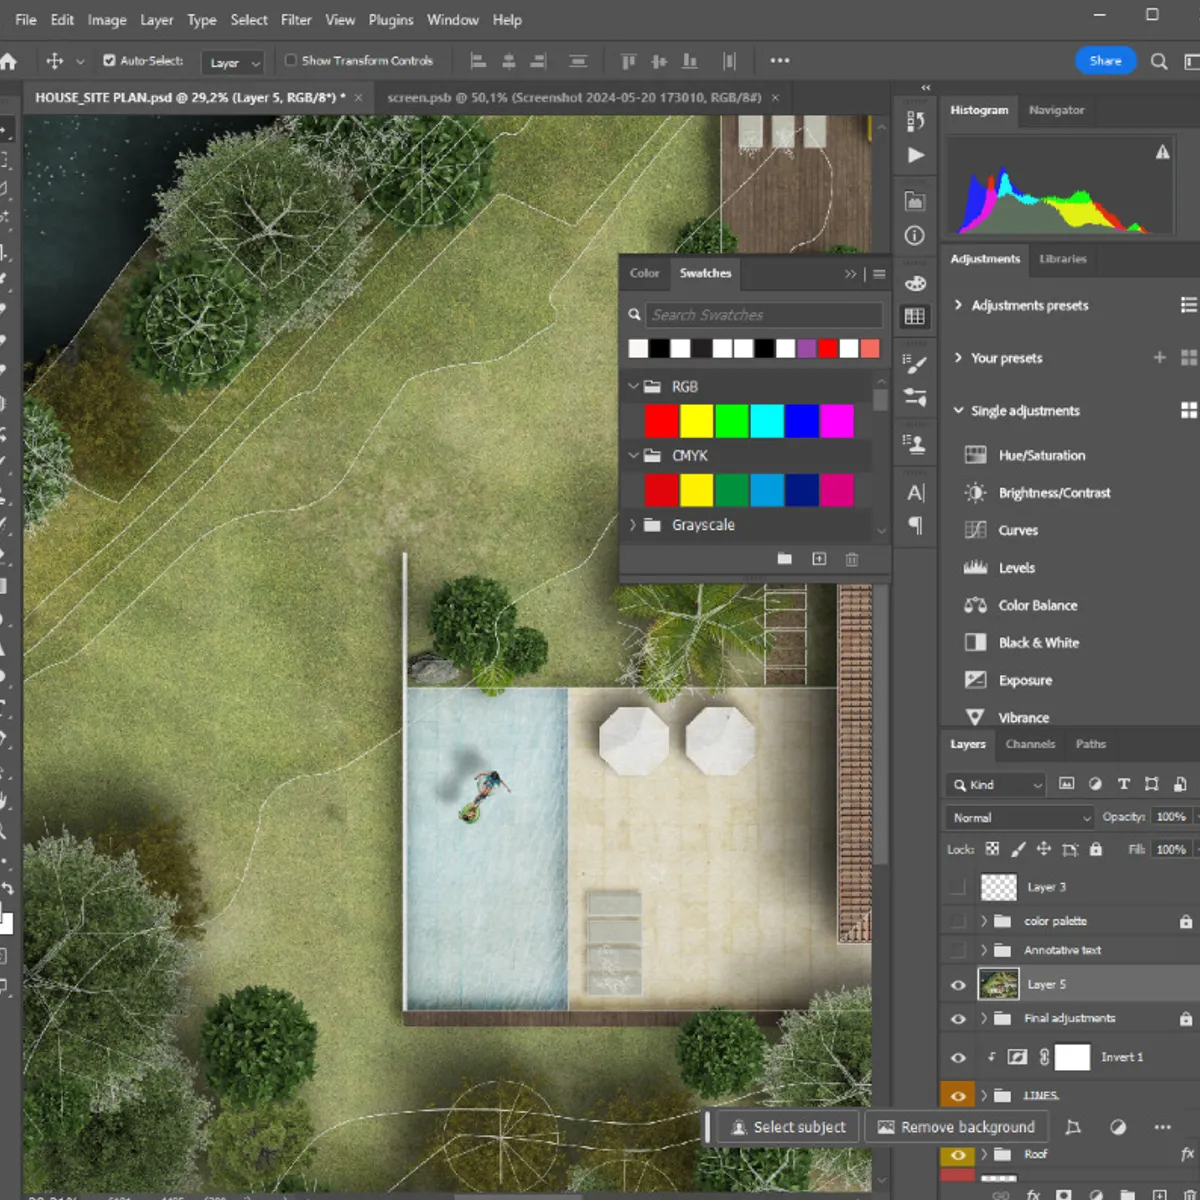Collapse the CMYK swatch group

(633, 455)
